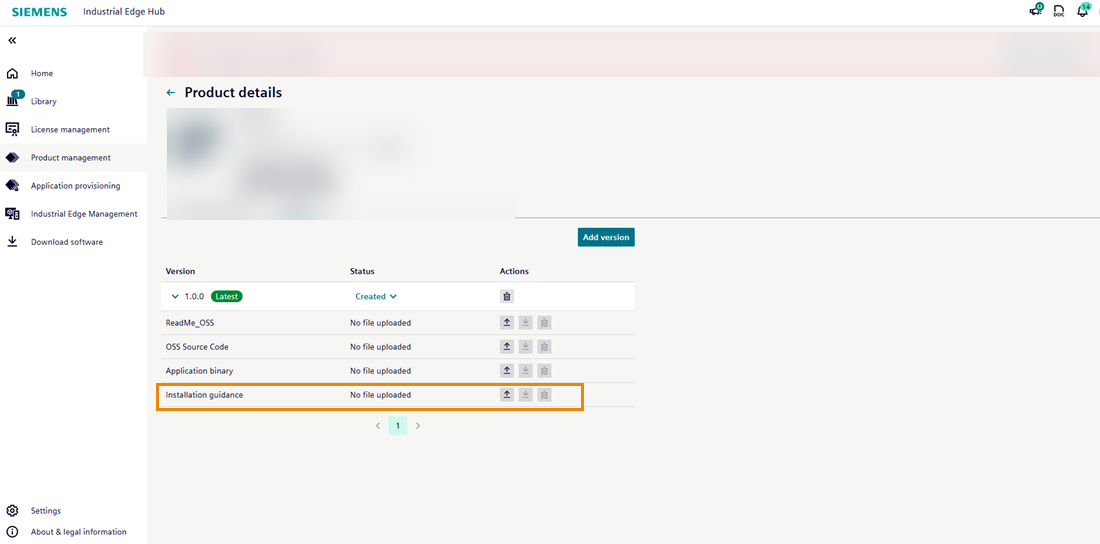Open the documentation DOC icon
This screenshot has height=544, width=1100.
point(1059,11)
